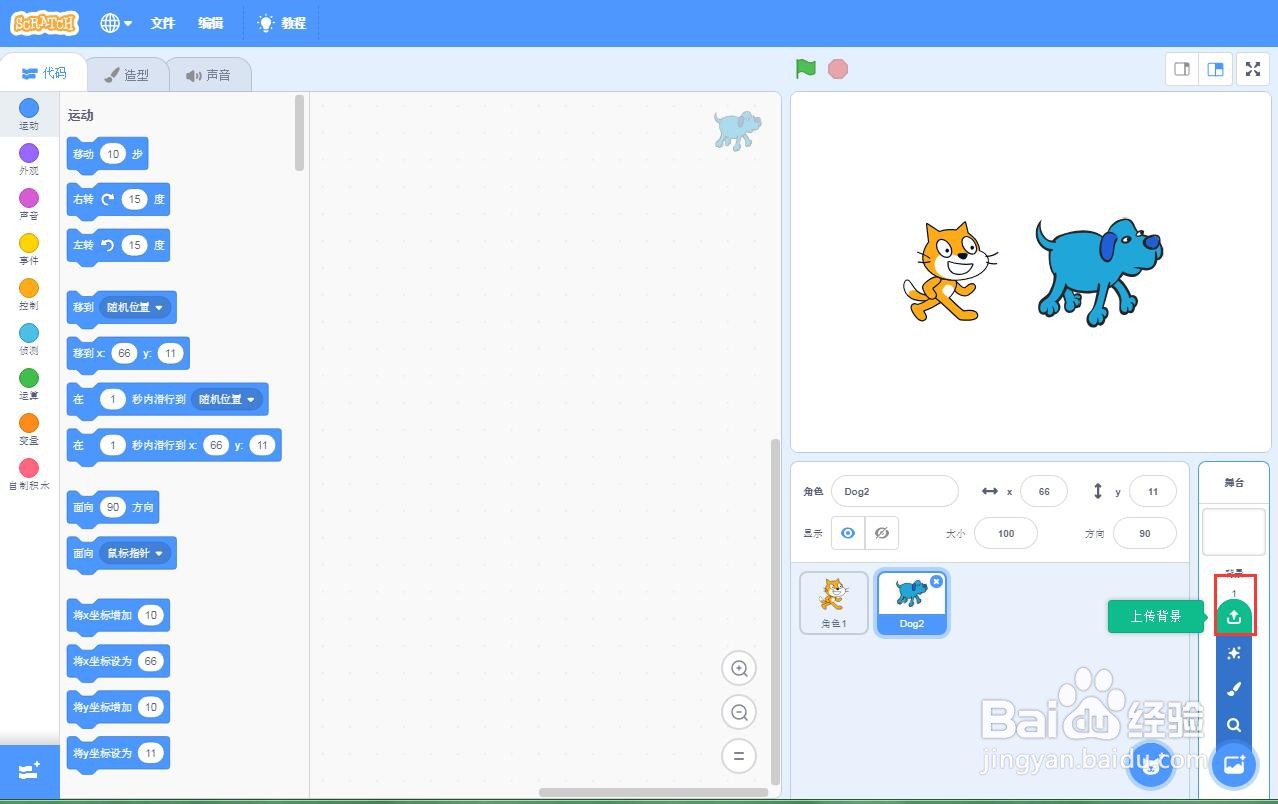
Task: Select the stage backdrop thumbnail
Action: tap(1234, 531)
